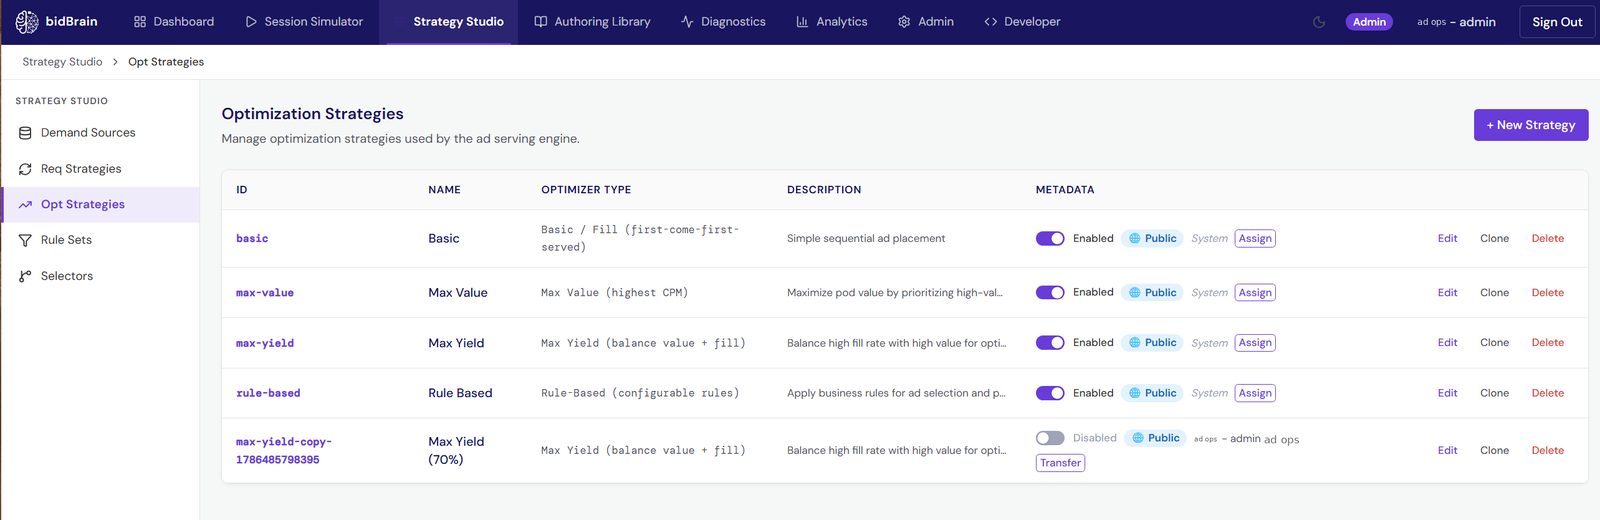
Task: Open the Developer tab
Action: coord(1022,22)
